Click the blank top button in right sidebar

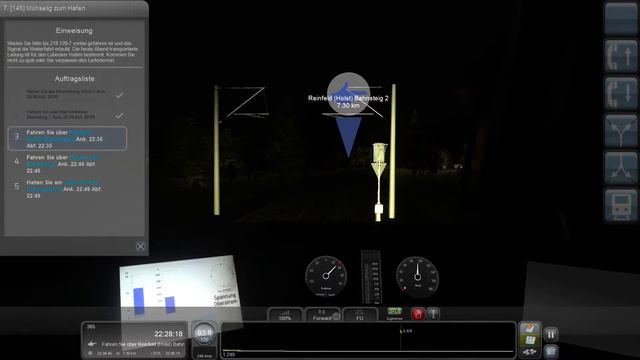pyautogui.click(x=621, y=18)
